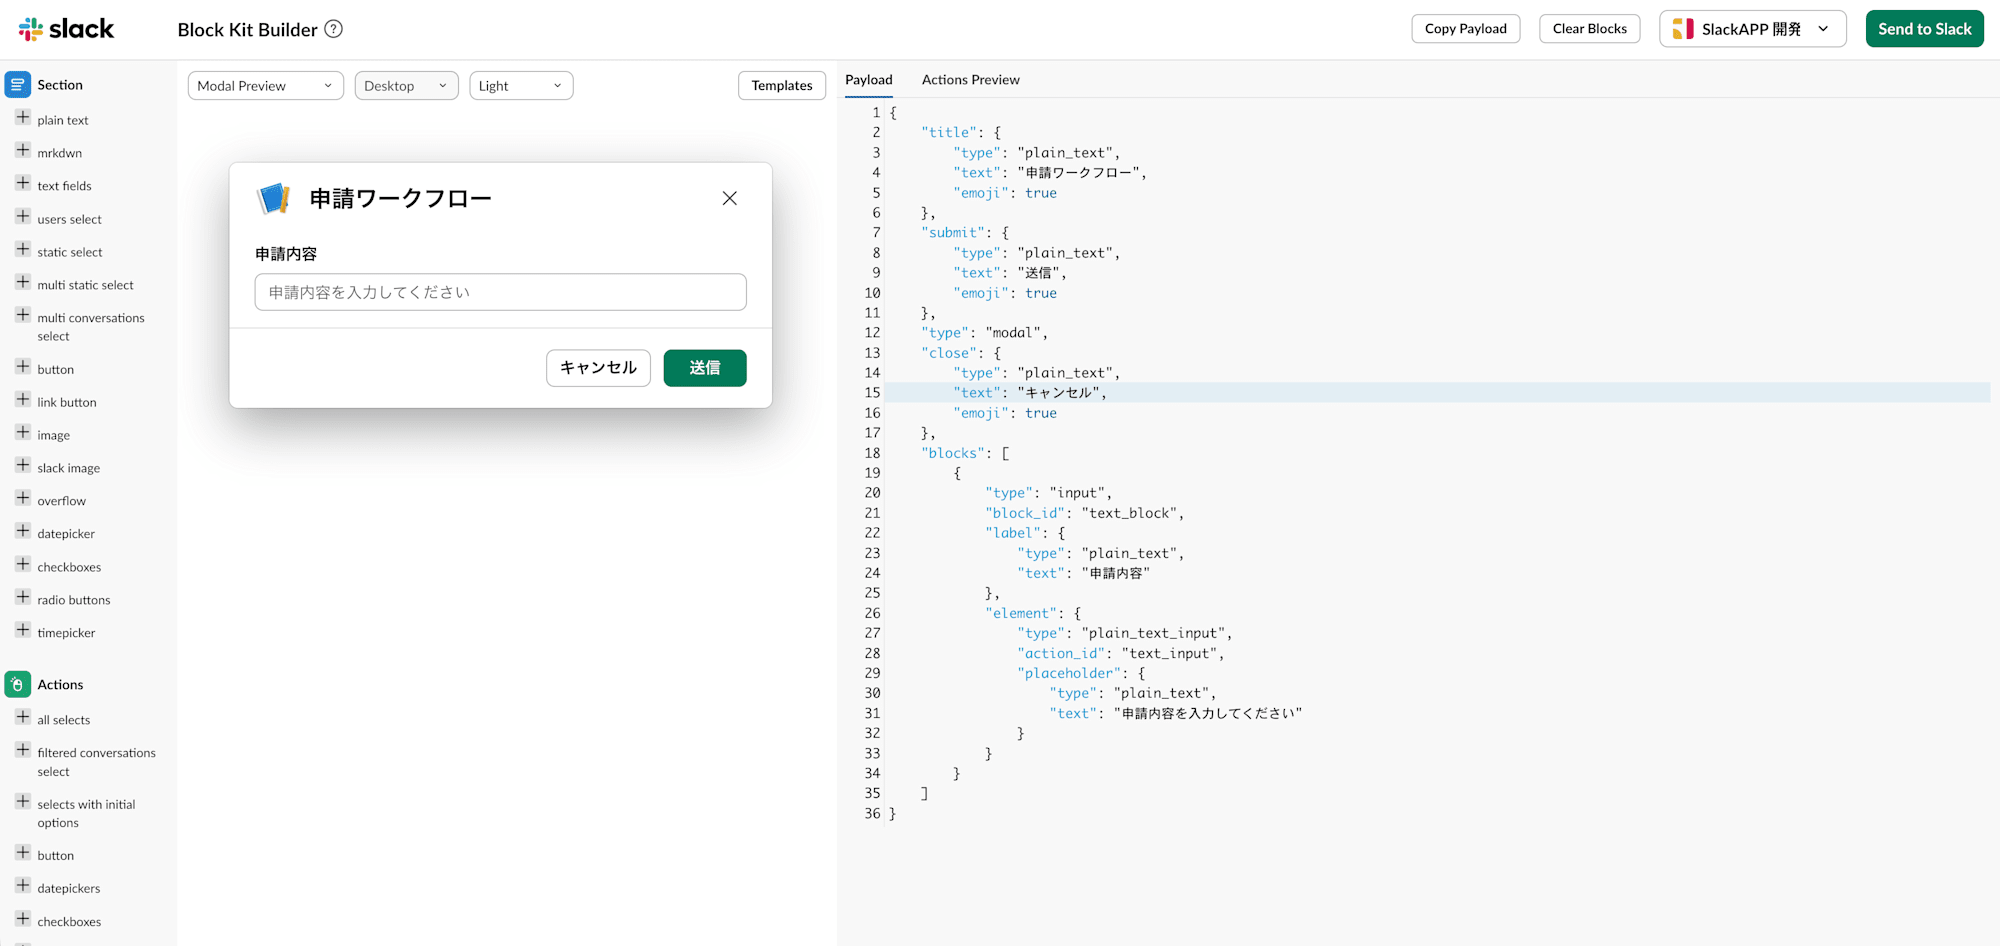Select the Payload tab
The image size is (2000, 946).
tap(868, 80)
